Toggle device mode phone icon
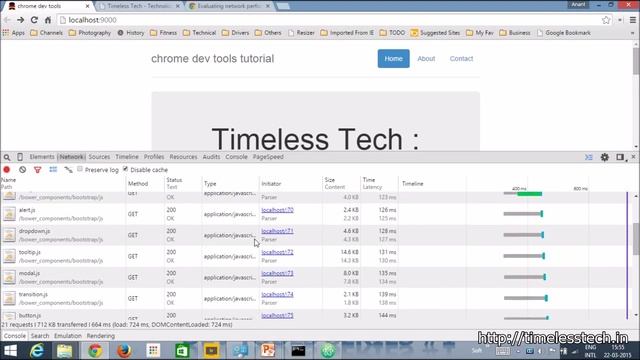The width and height of the screenshot is (640, 360). (20, 157)
